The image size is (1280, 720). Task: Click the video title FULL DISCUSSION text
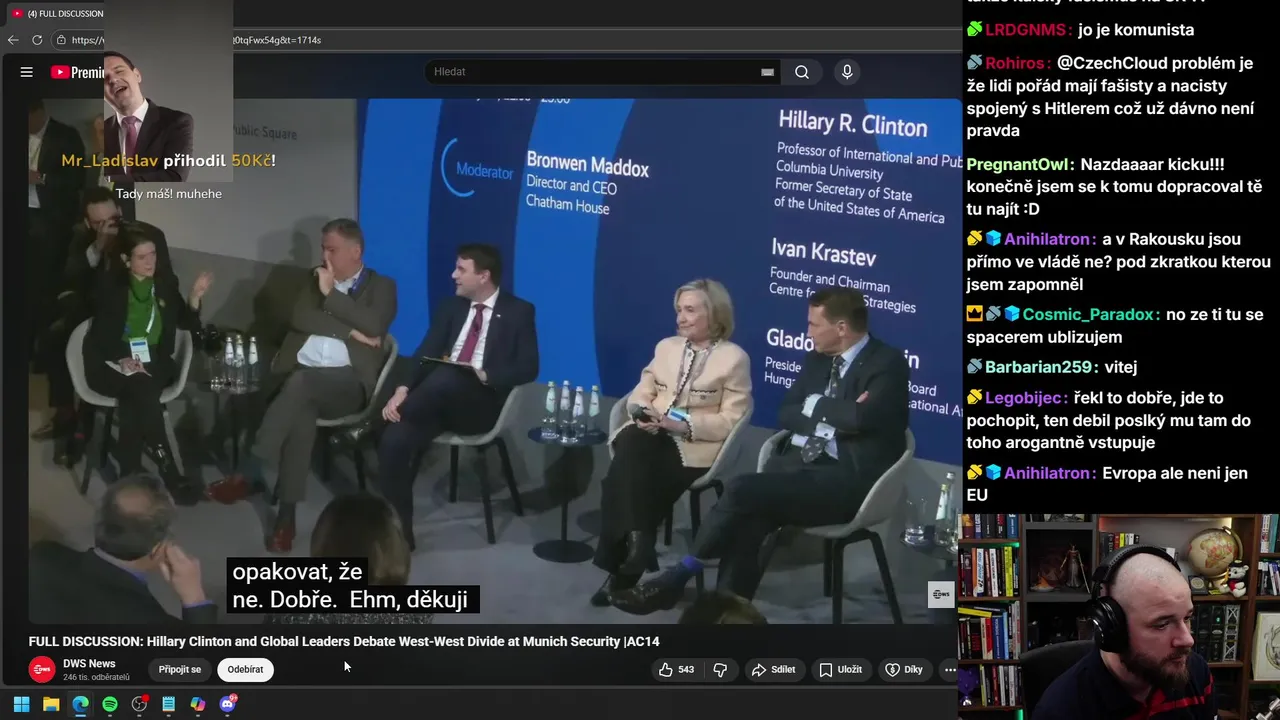tap(344, 642)
